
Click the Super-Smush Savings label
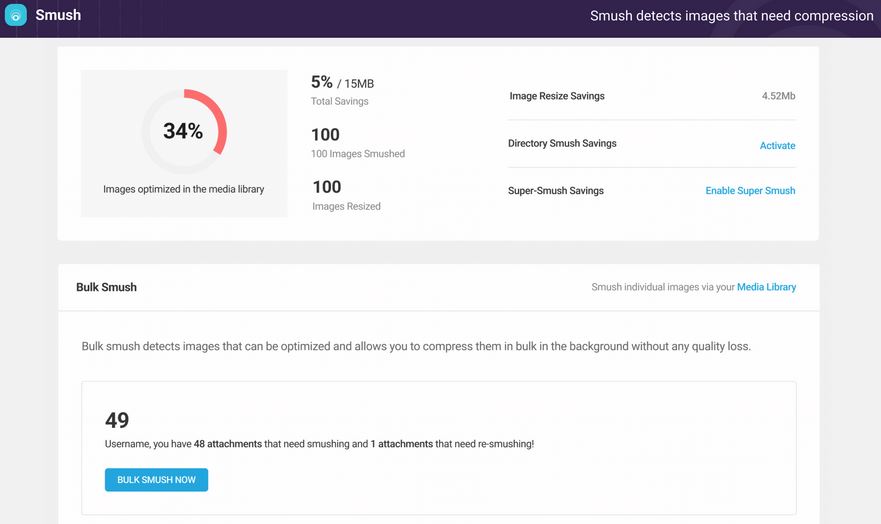(x=556, y=190)
